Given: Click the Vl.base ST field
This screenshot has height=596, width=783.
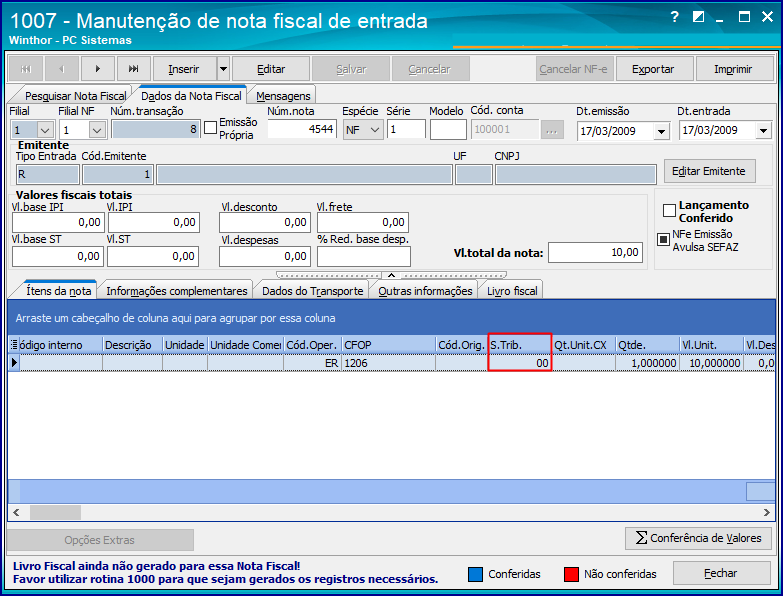Looking at the screenshot, I should [58, 257].
